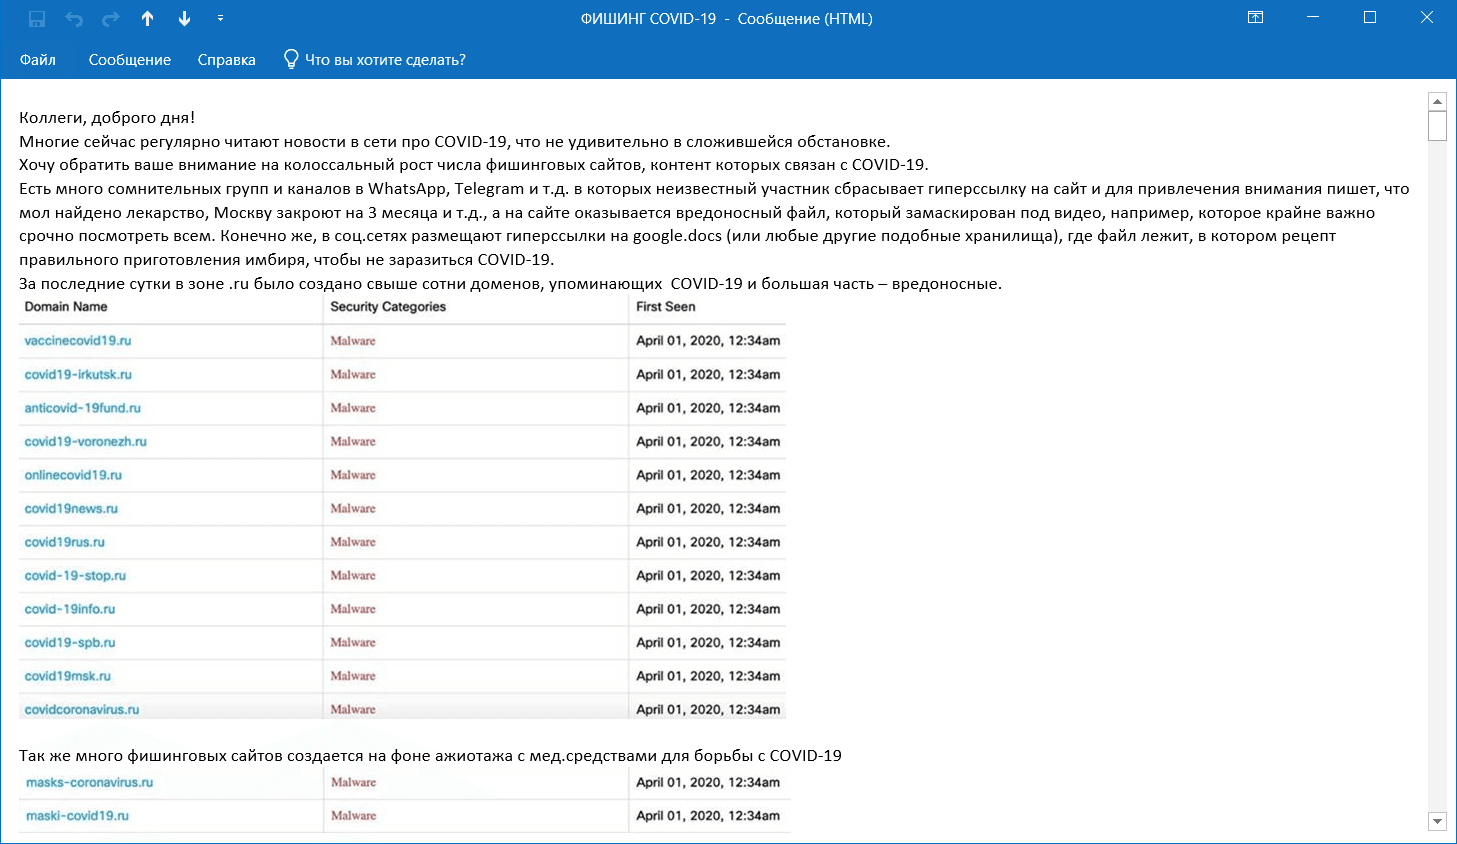Screen dimensions: 1457x844
Task: Switch to the Сообщение ribbon tab
Action: [x=130, y=60]
